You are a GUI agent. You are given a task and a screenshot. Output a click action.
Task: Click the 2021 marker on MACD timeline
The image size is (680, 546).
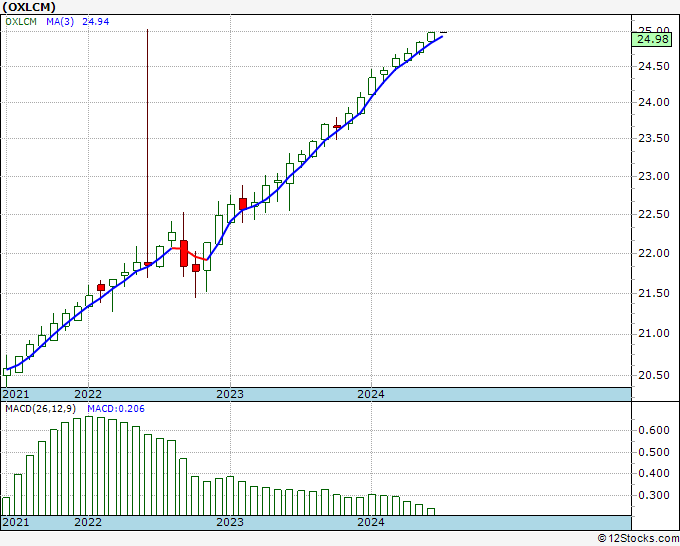coord(16,522)
